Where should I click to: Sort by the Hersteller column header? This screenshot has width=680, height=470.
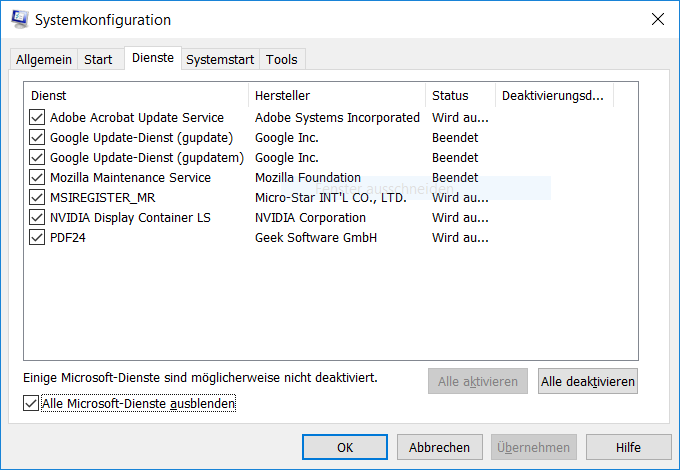336,96
